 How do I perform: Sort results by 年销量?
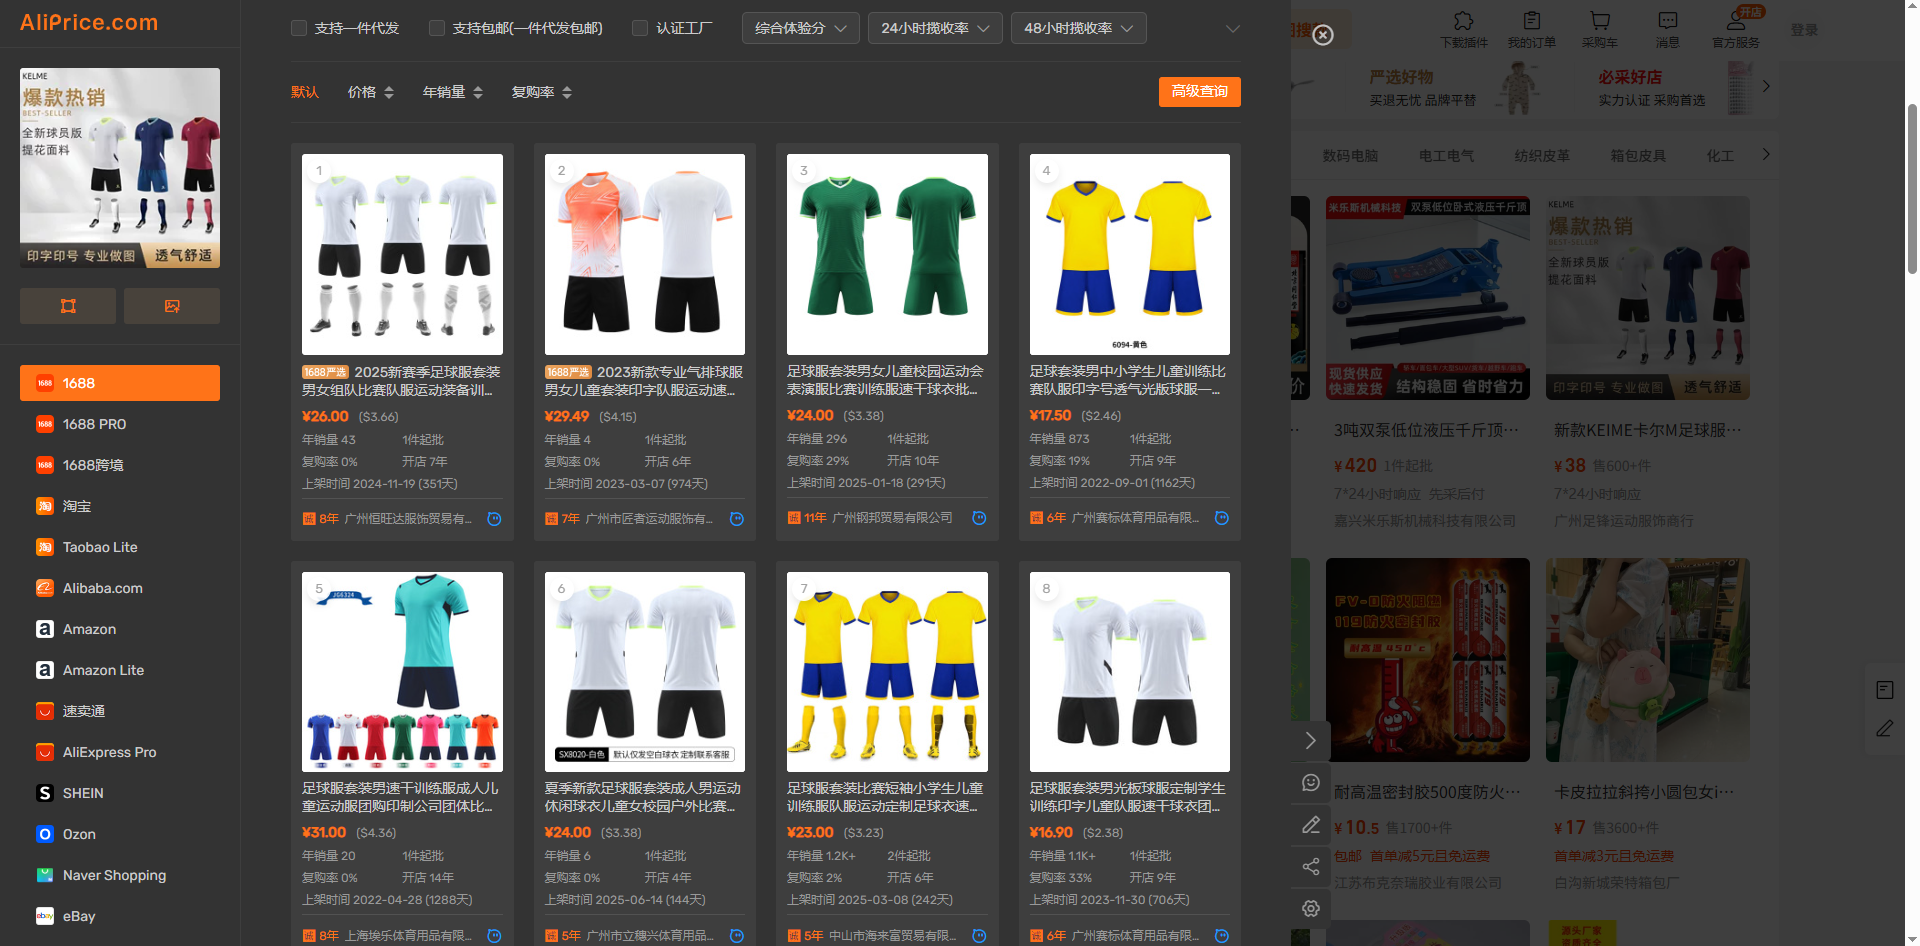click(452, 92)
